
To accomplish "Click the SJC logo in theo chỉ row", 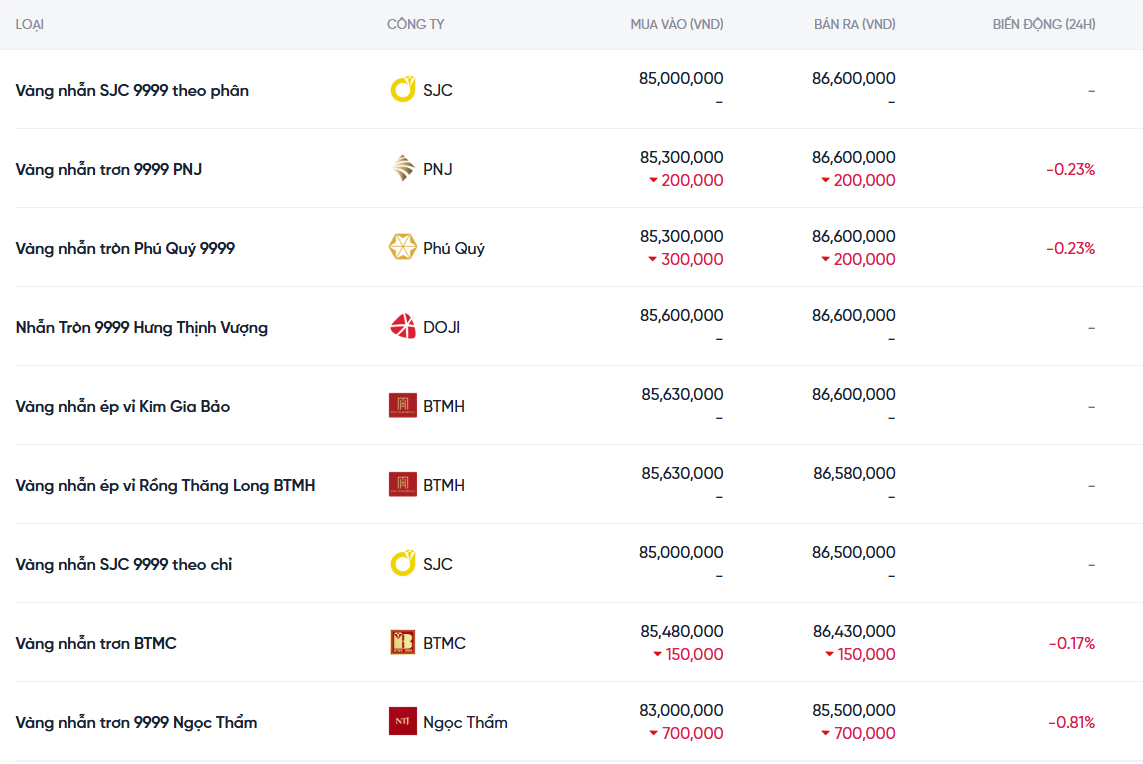I will pos(402,564).
